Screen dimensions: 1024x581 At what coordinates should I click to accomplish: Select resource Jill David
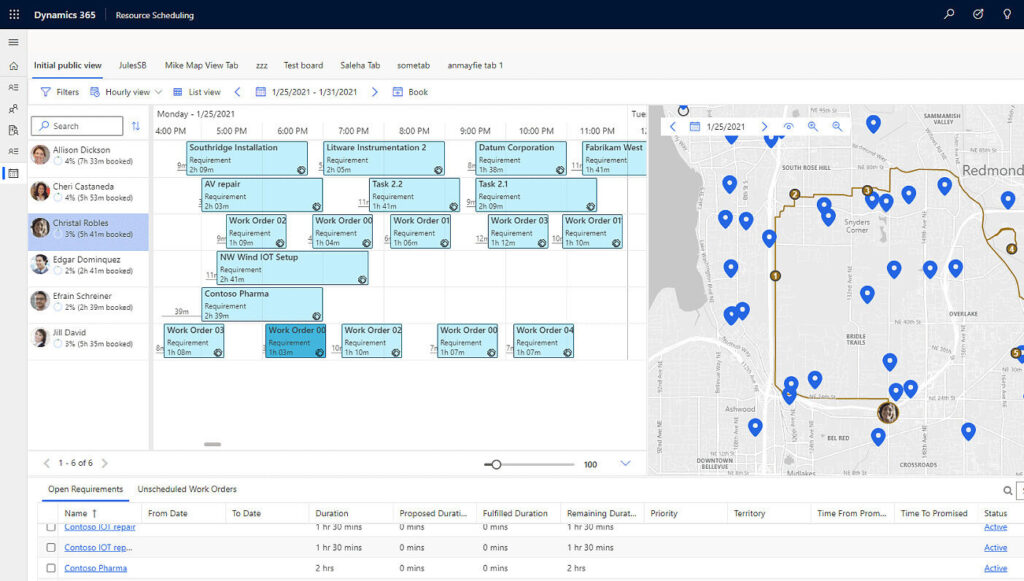(x=88, y=341)
